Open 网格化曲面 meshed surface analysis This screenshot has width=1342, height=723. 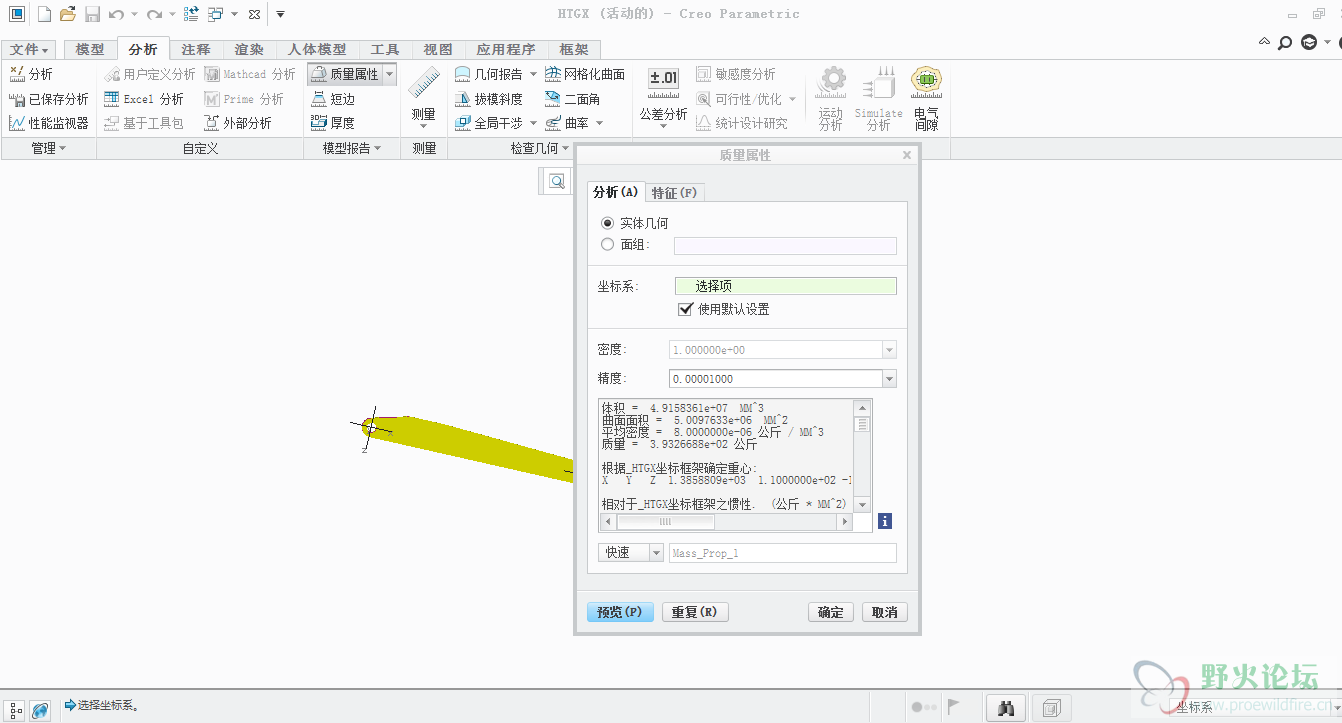tap(585, 74)
